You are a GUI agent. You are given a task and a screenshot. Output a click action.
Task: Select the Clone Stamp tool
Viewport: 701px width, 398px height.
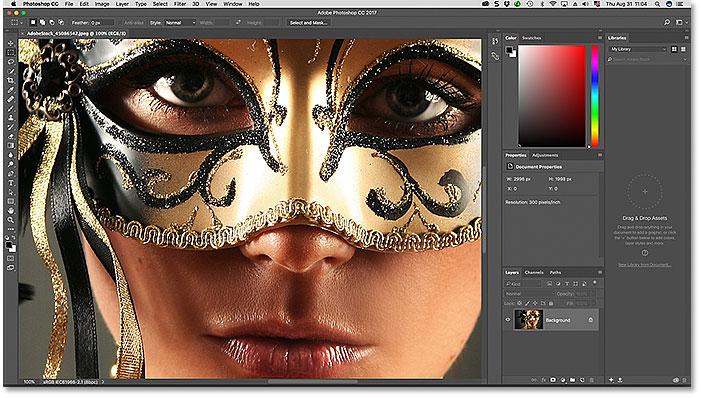click(11, 118)
